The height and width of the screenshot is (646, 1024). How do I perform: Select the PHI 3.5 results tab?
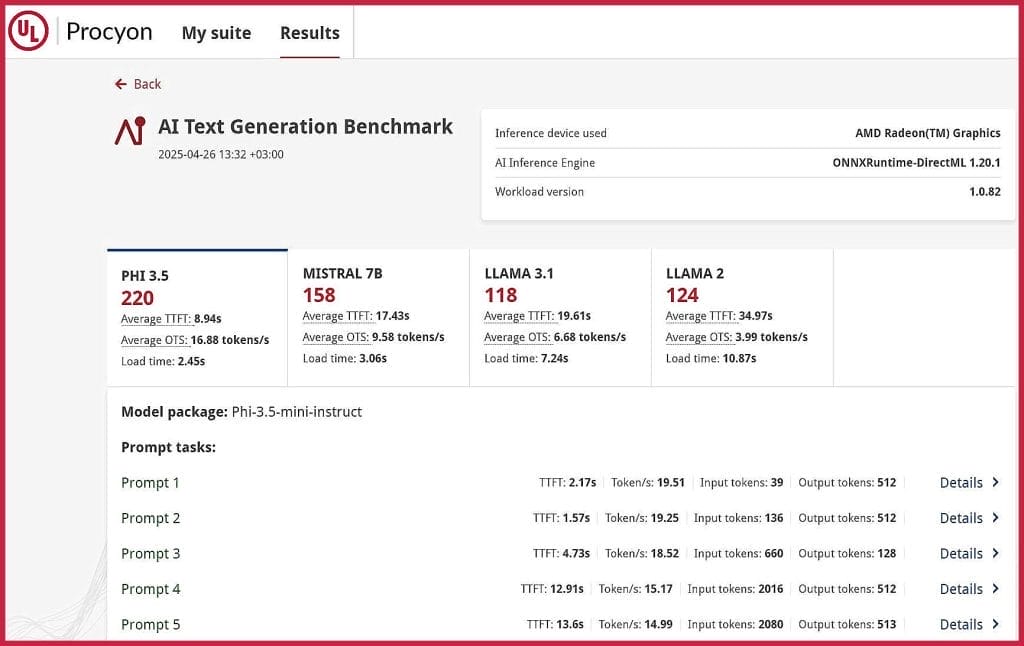click(197, 318)
